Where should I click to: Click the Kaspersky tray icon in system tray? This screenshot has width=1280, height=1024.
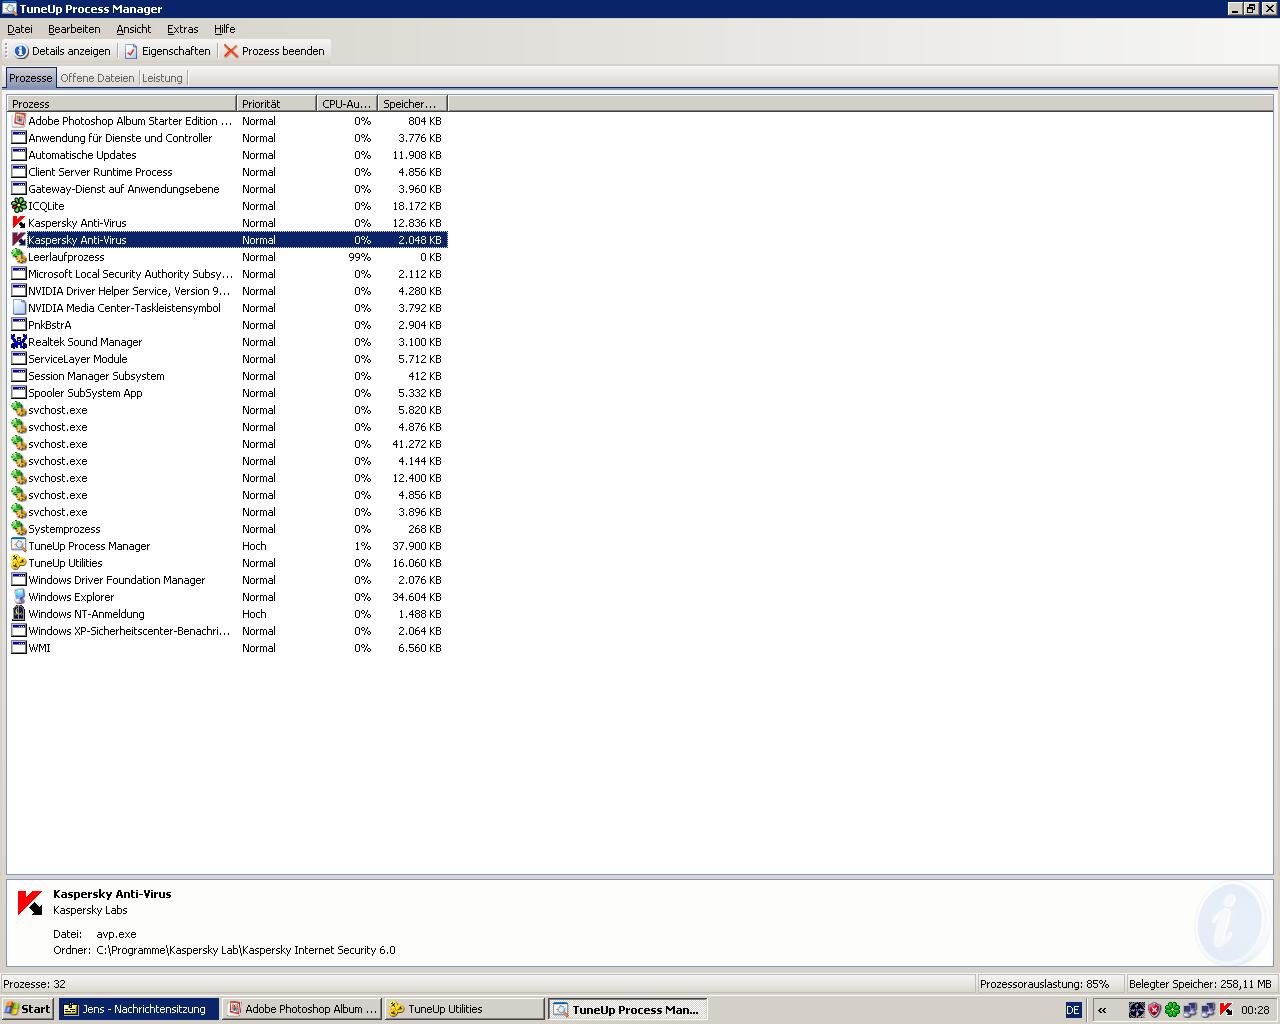tap(1225, 1010)
